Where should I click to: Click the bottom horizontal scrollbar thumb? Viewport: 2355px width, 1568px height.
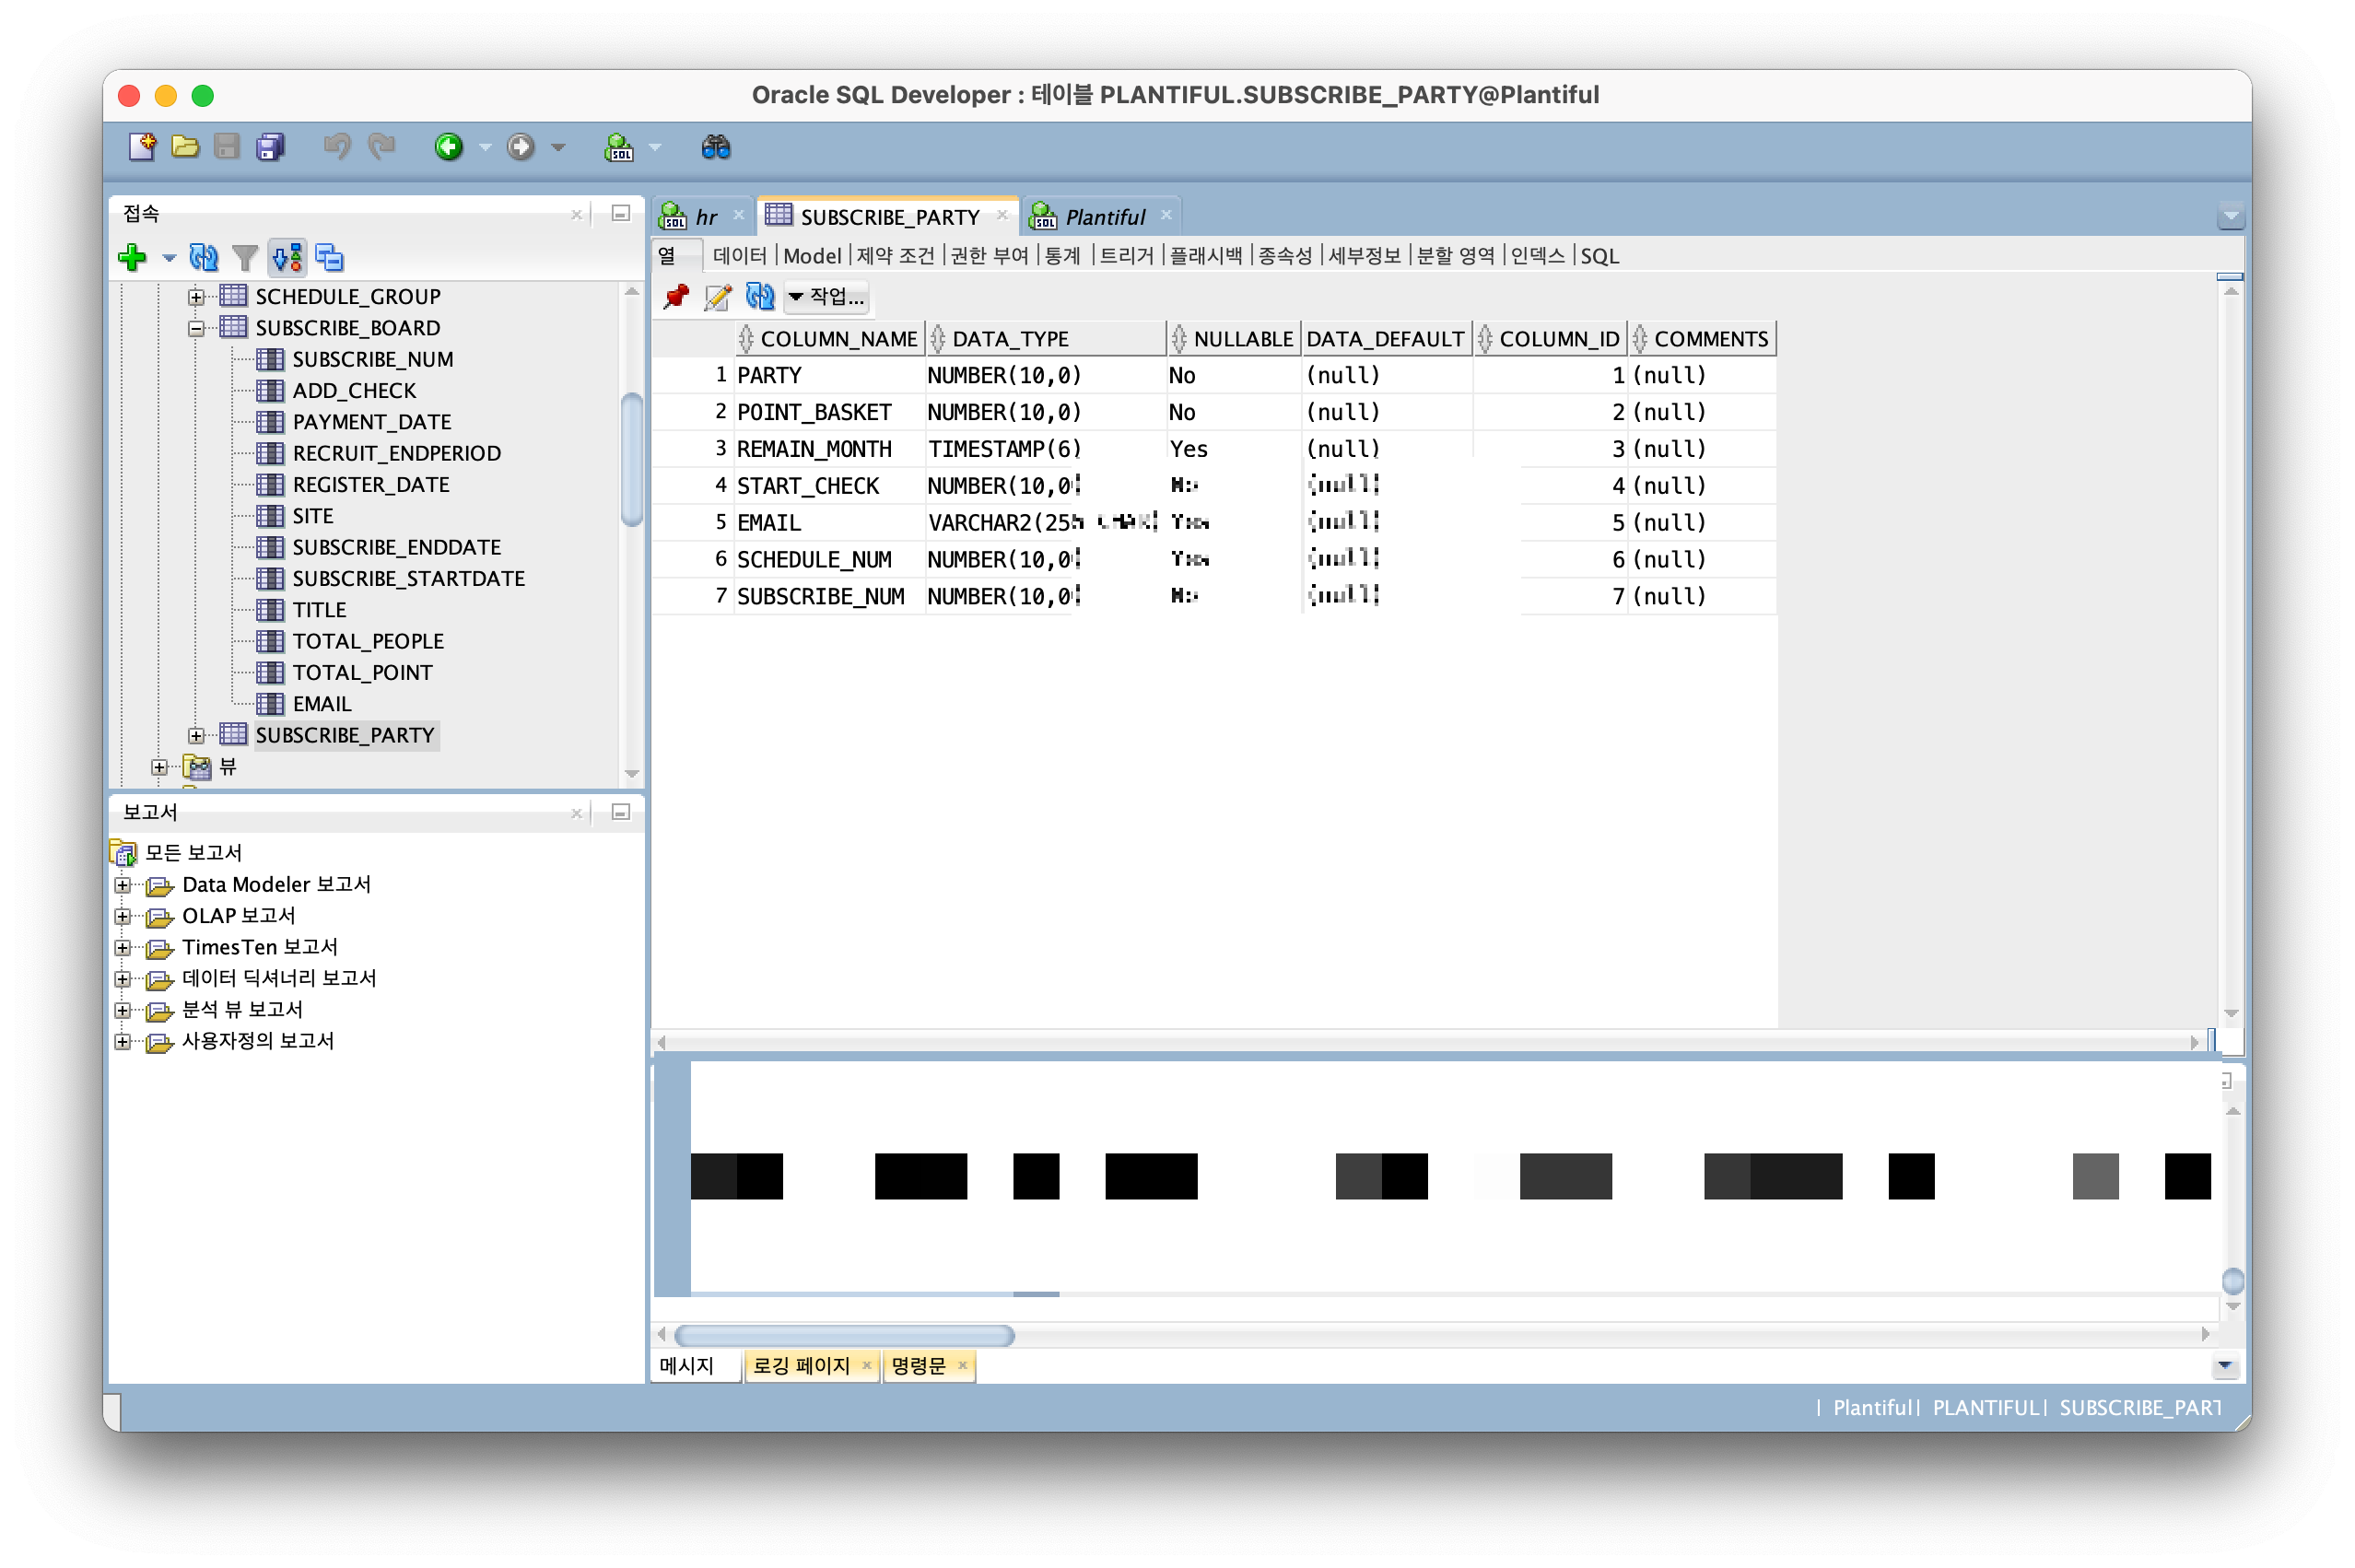click(843, 1335)
